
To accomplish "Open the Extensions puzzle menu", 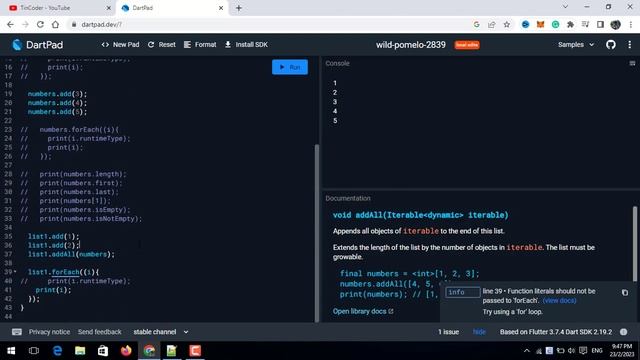I will pos(570,24).
